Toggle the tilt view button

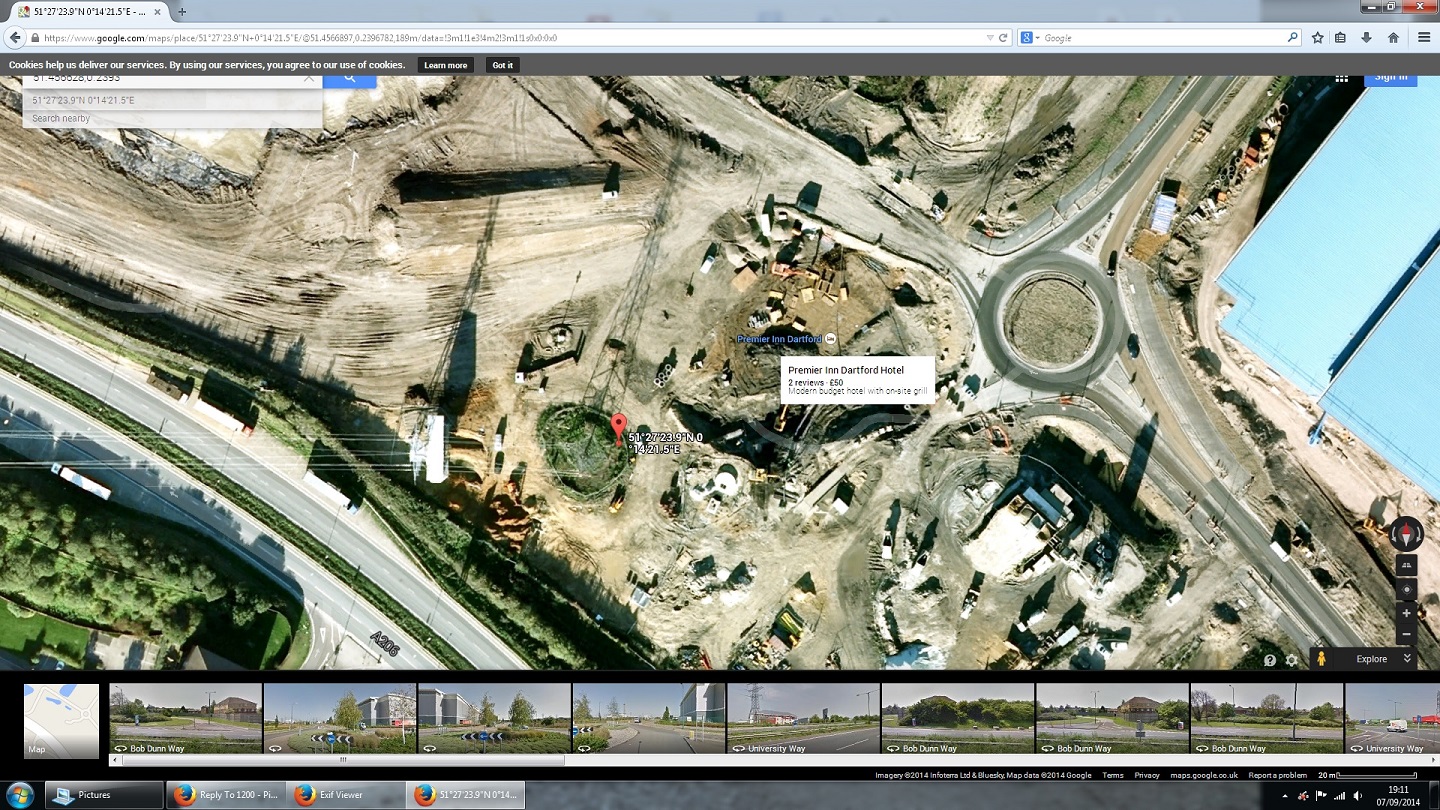click(x=1406, y=565)
